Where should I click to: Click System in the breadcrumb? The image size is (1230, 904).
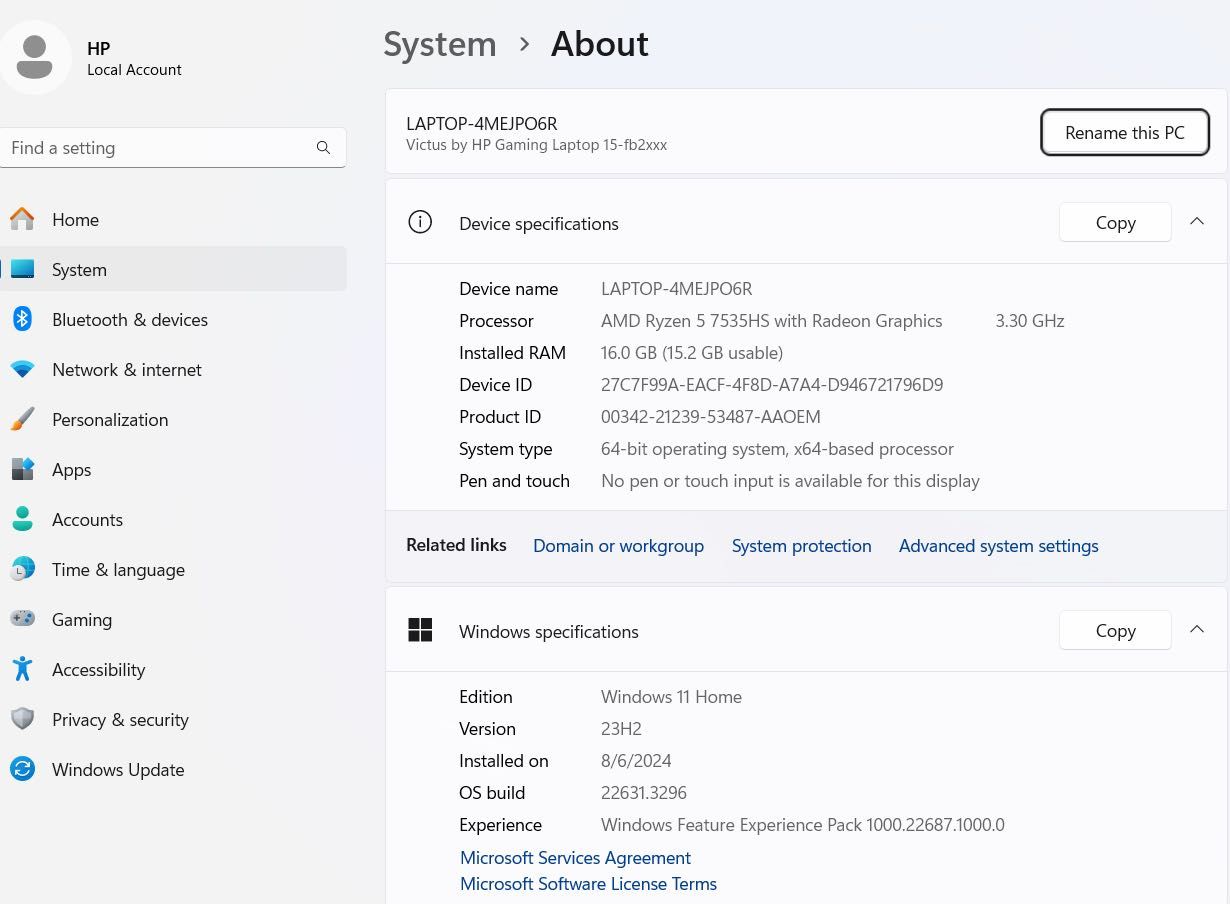tap(440, 44)
